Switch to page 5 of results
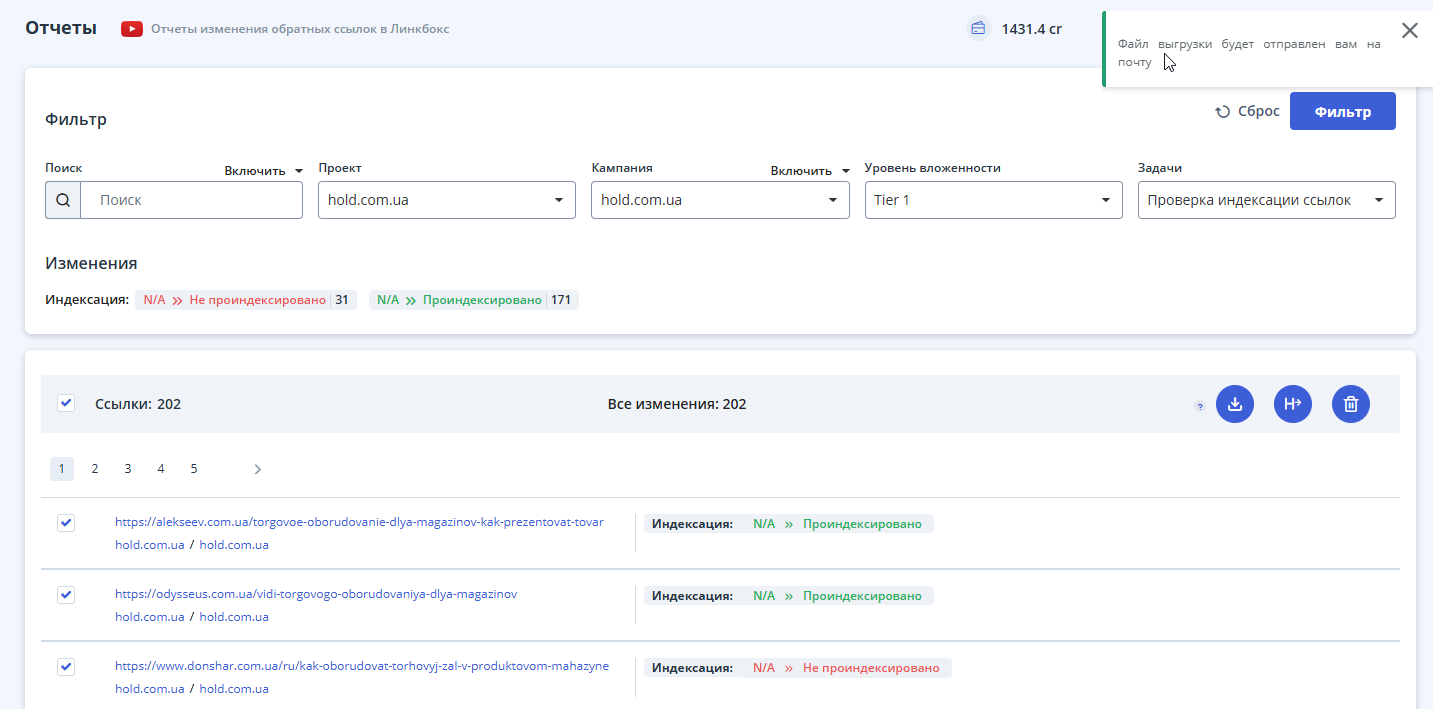 click(194, 469)
